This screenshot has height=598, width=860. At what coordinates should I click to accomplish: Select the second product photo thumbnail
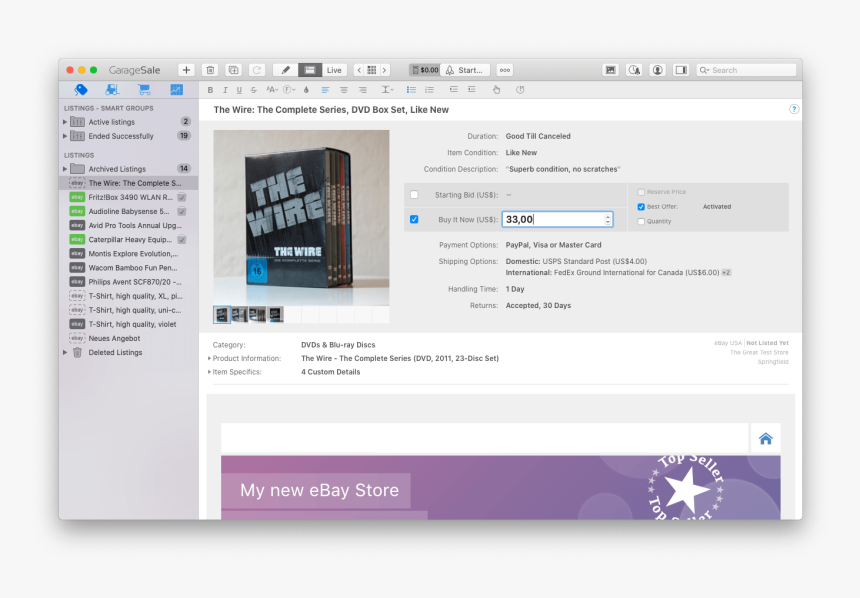click(237, 314)
